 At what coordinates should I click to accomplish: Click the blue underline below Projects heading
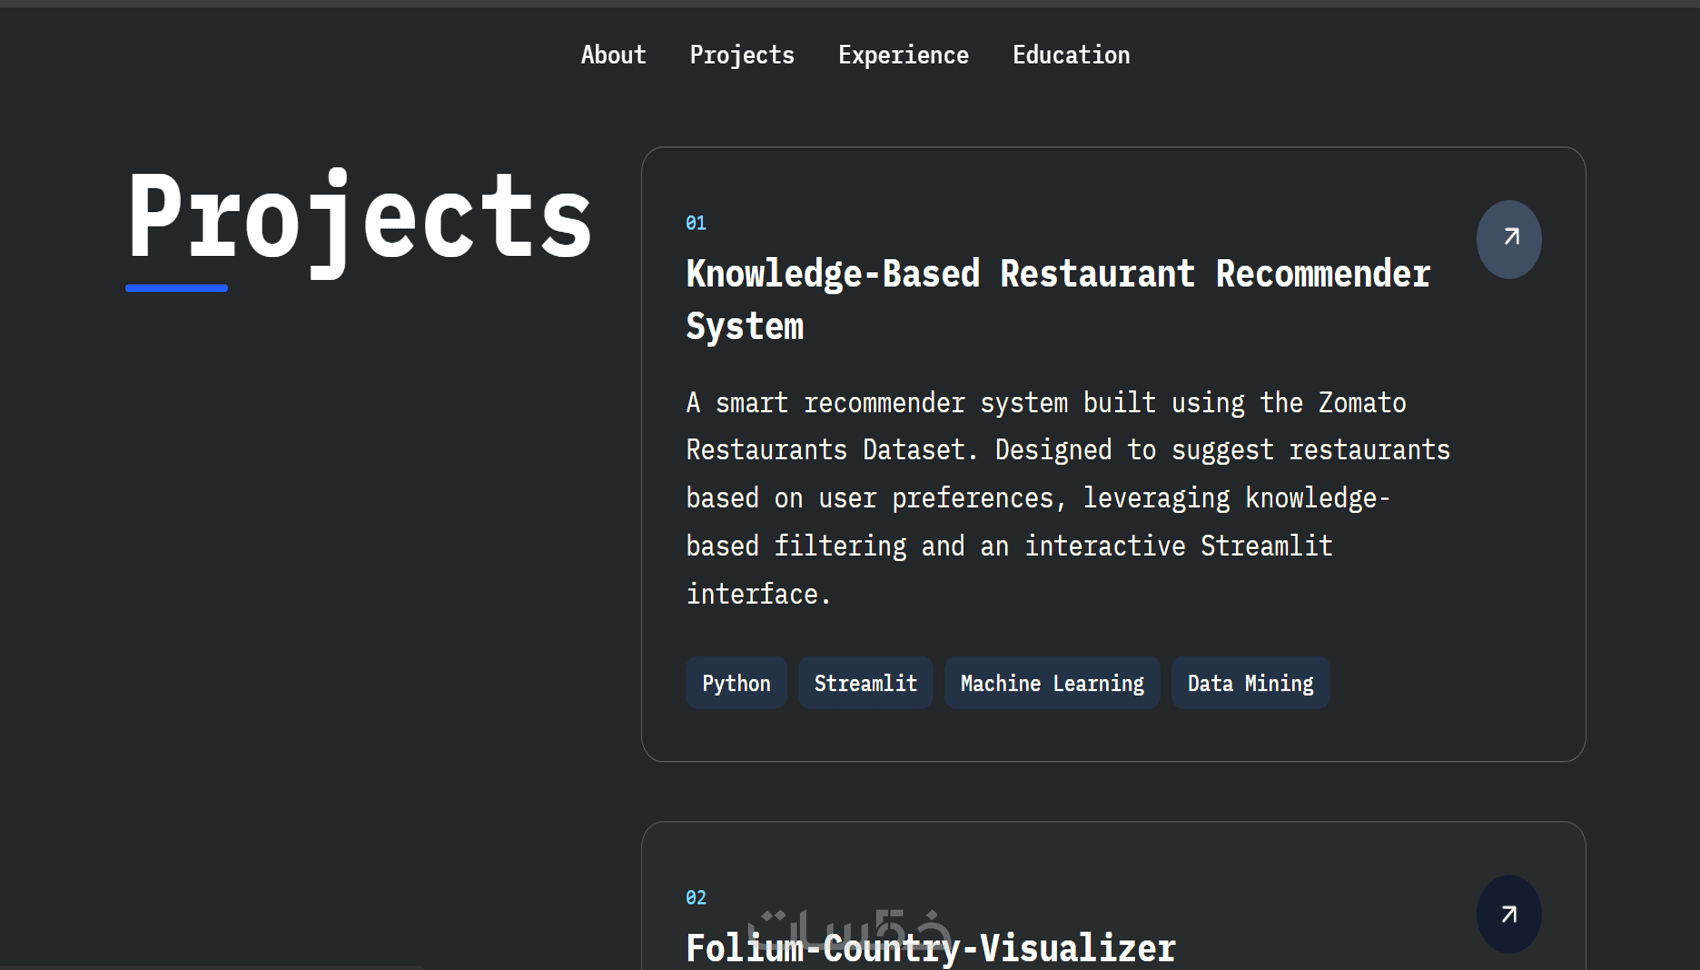[176, 288]
